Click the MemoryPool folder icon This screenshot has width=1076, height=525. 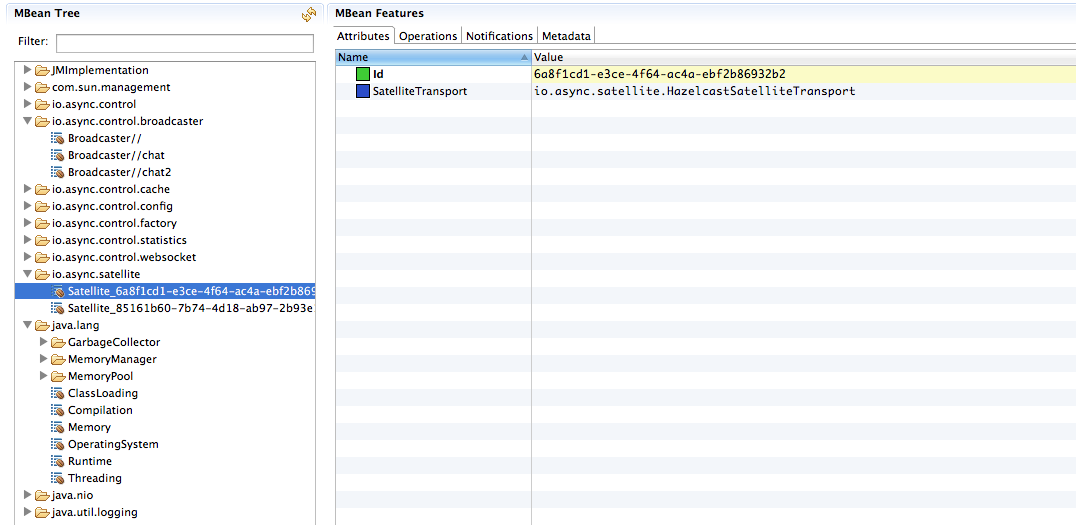click(59, 376)
